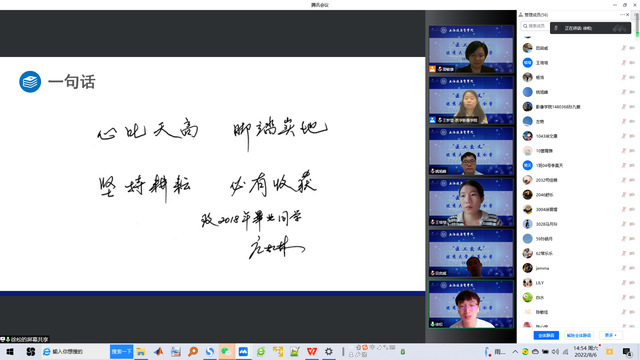Expand hidden system tray icons arrow
640x360 pixels.
click(515, 351)
